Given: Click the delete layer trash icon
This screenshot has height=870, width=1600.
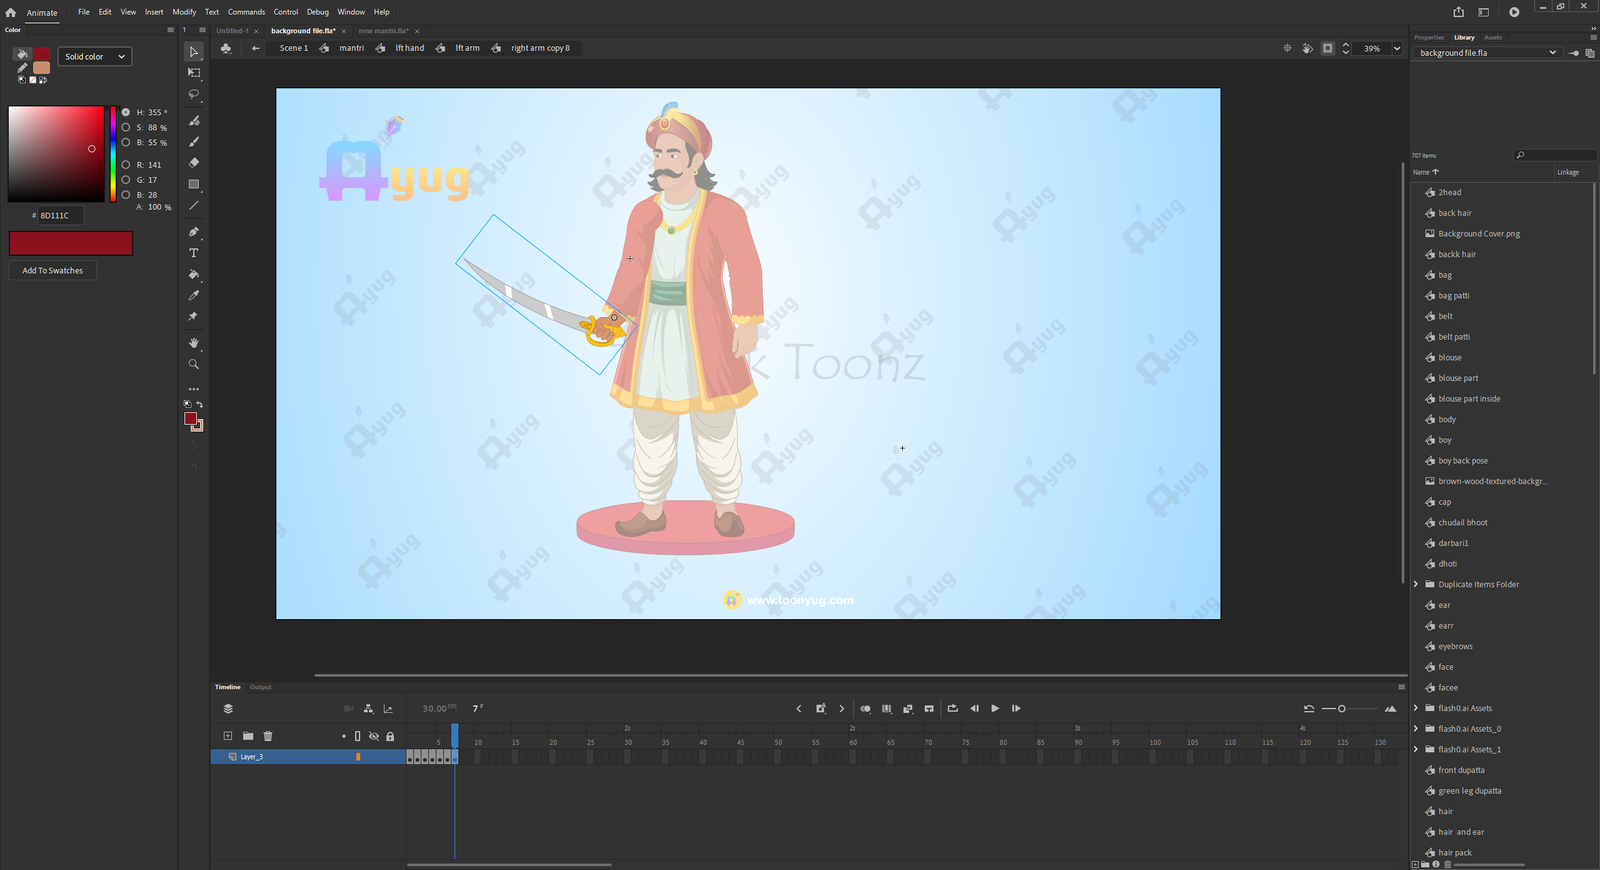Looking at the screenshot, I should pos(268,736).
